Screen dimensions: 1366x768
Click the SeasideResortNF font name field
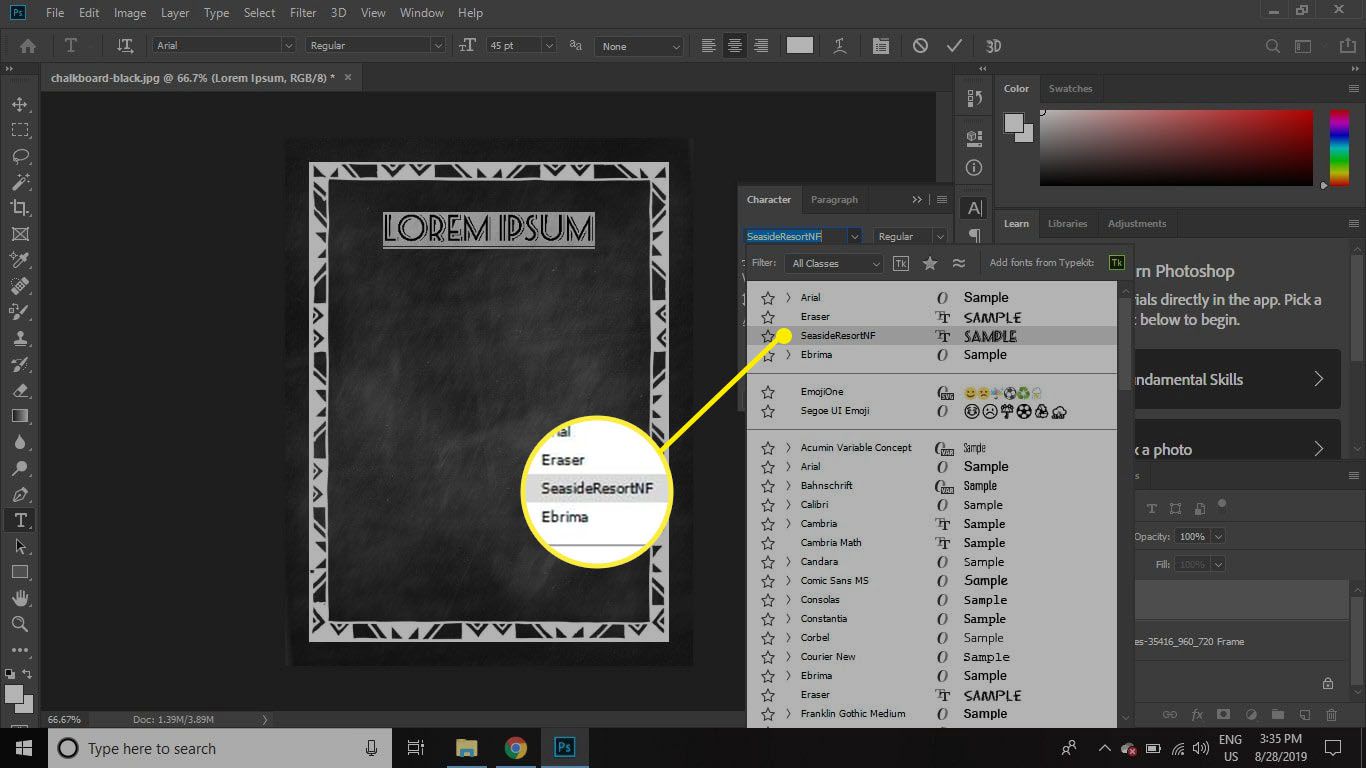pos(796,237)
